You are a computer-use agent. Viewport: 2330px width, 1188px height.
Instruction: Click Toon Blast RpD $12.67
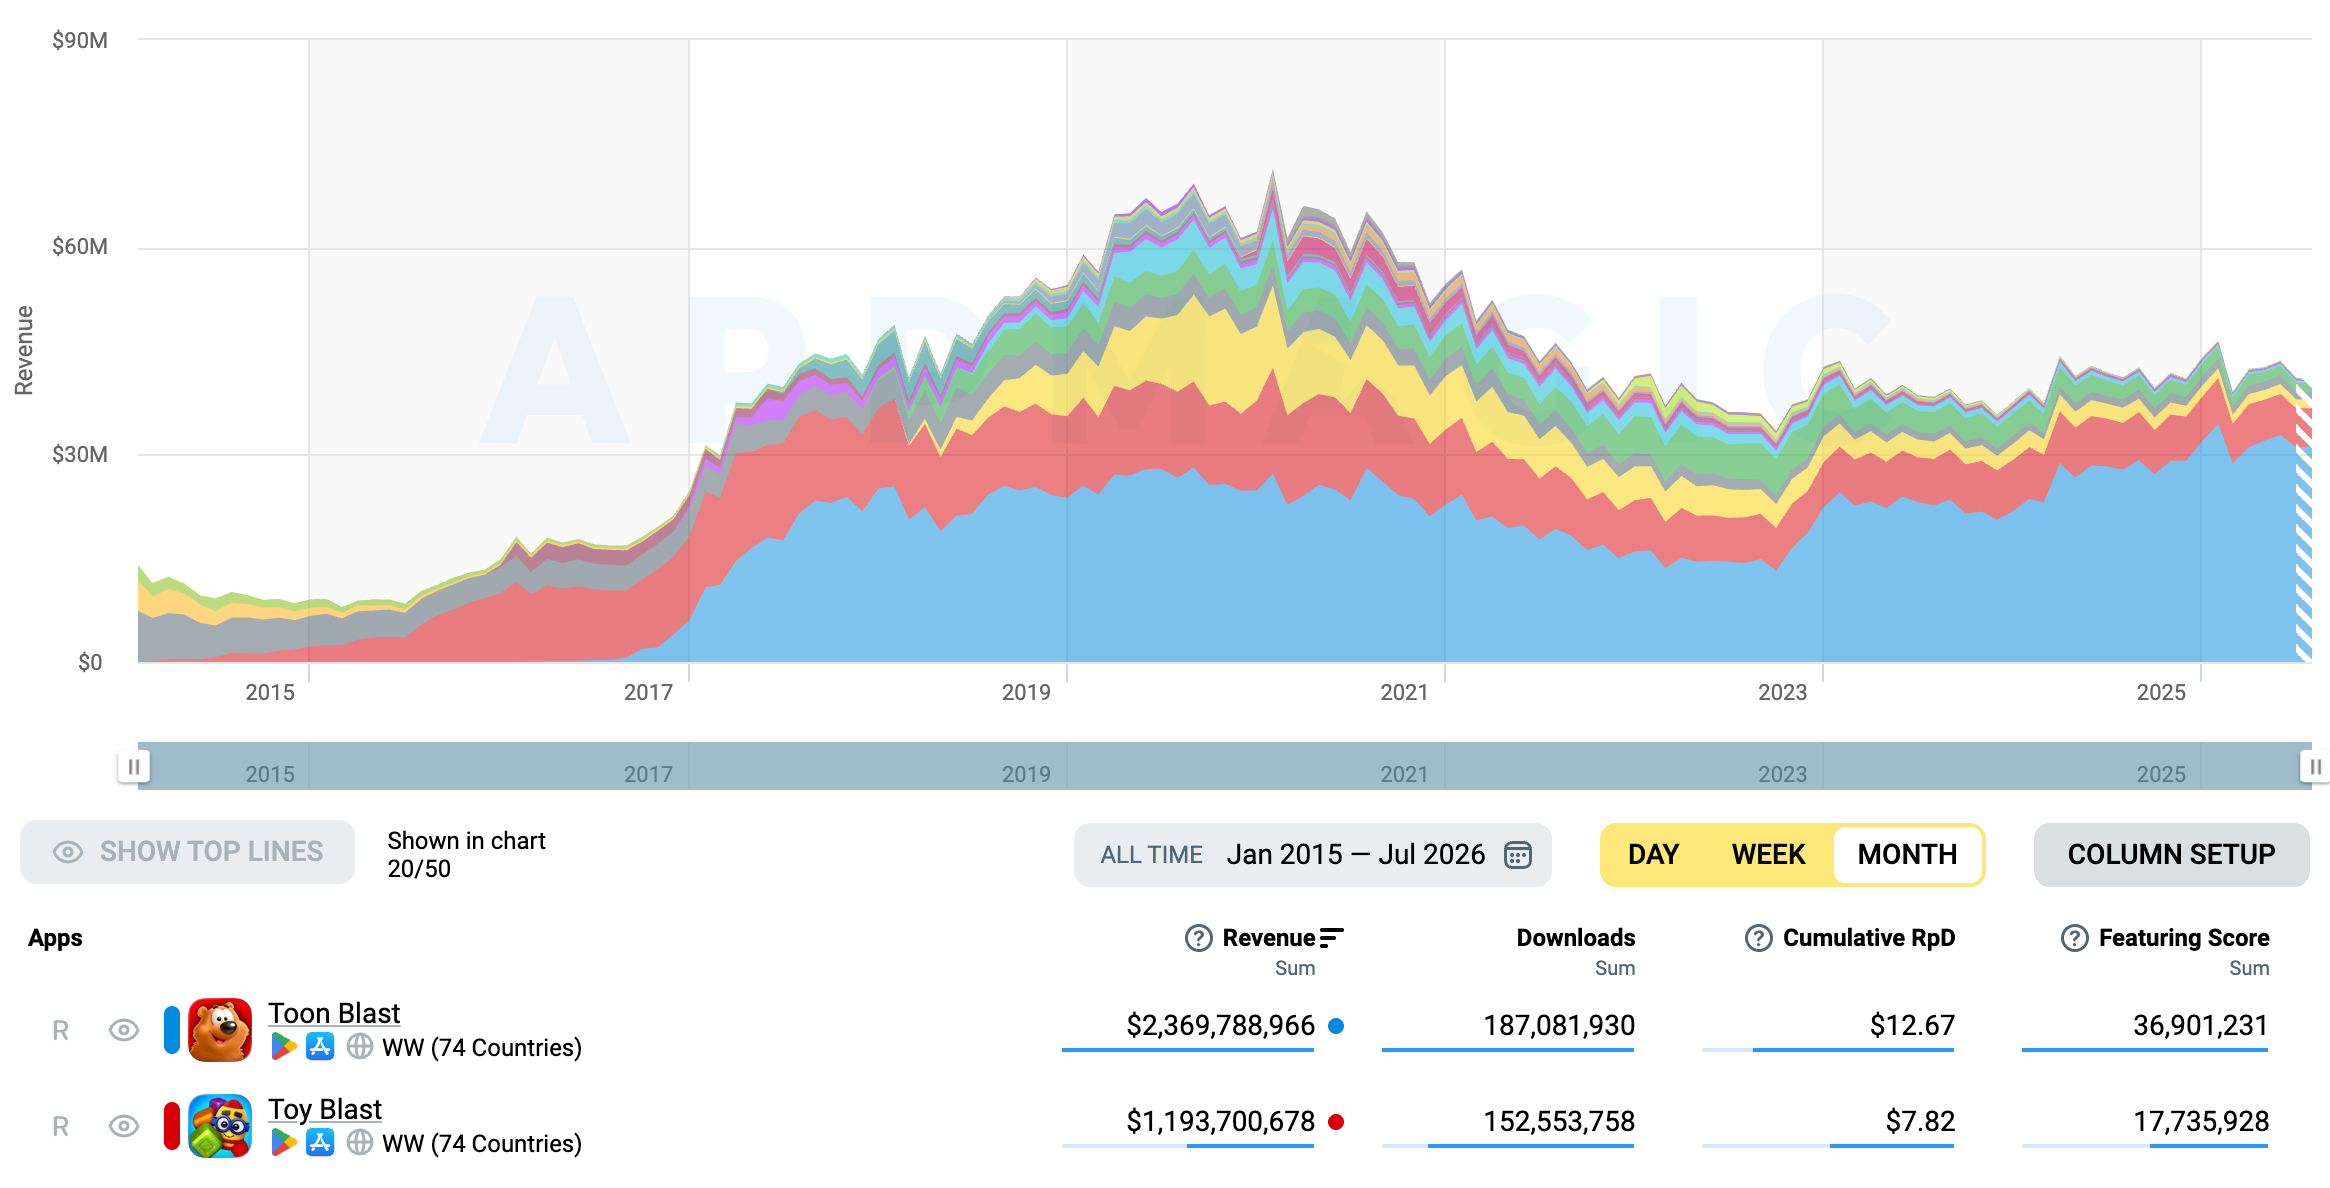[1912, 1026]
